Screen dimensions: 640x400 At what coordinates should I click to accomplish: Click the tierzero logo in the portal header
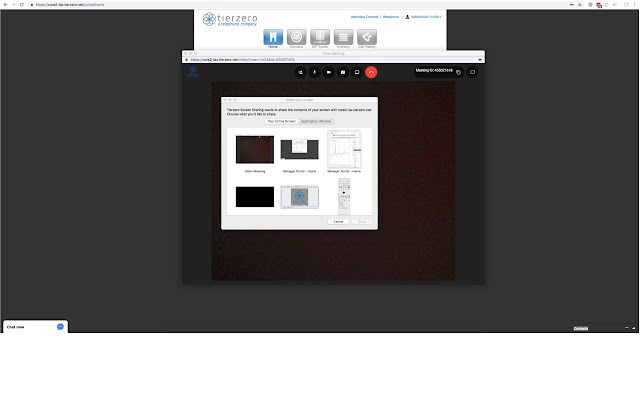230,19
